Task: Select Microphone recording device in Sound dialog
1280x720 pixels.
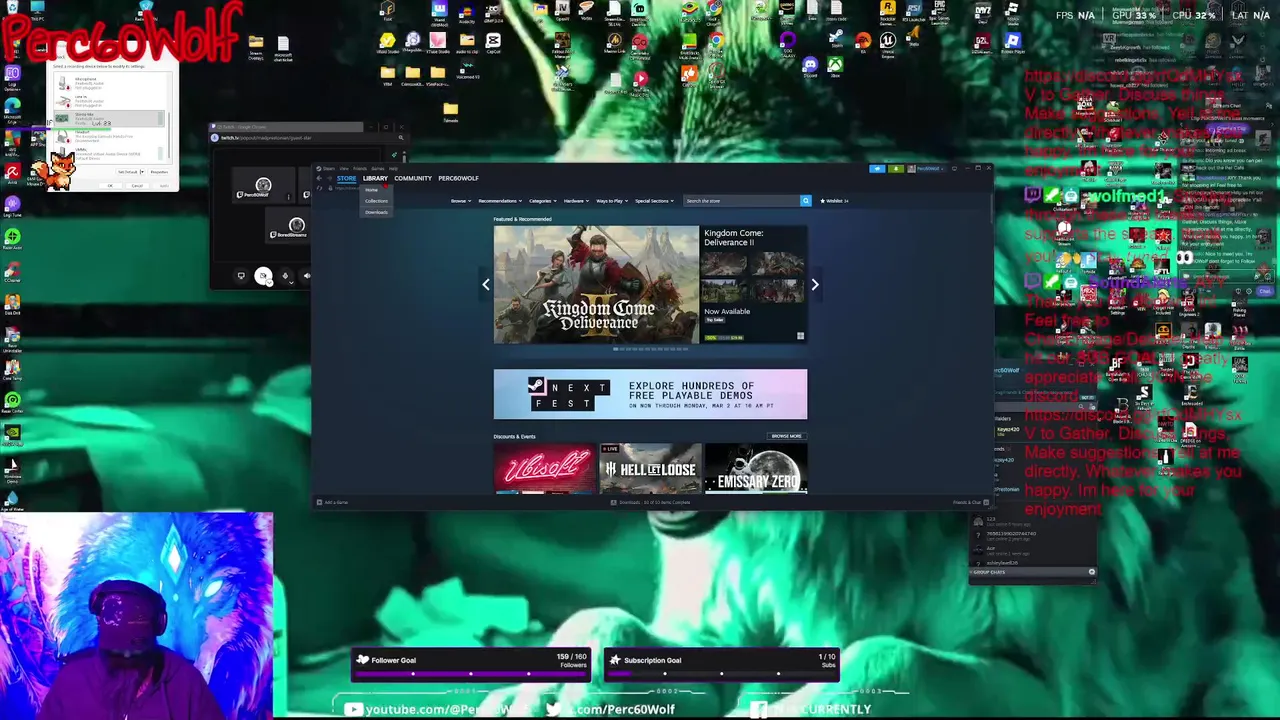Action: click(x=109, y=83)
